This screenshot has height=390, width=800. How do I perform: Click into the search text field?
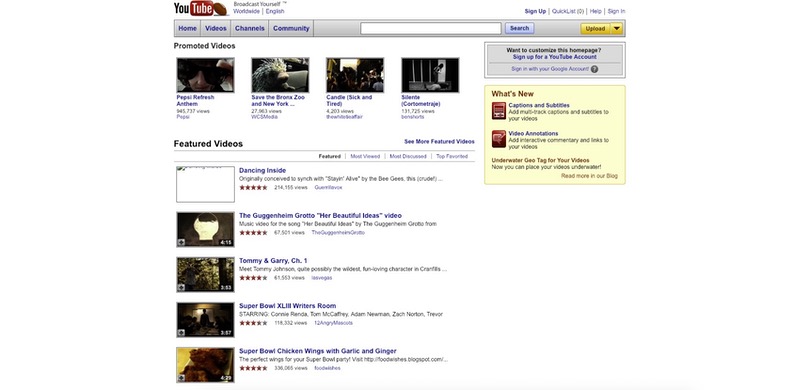pos(431,29)
